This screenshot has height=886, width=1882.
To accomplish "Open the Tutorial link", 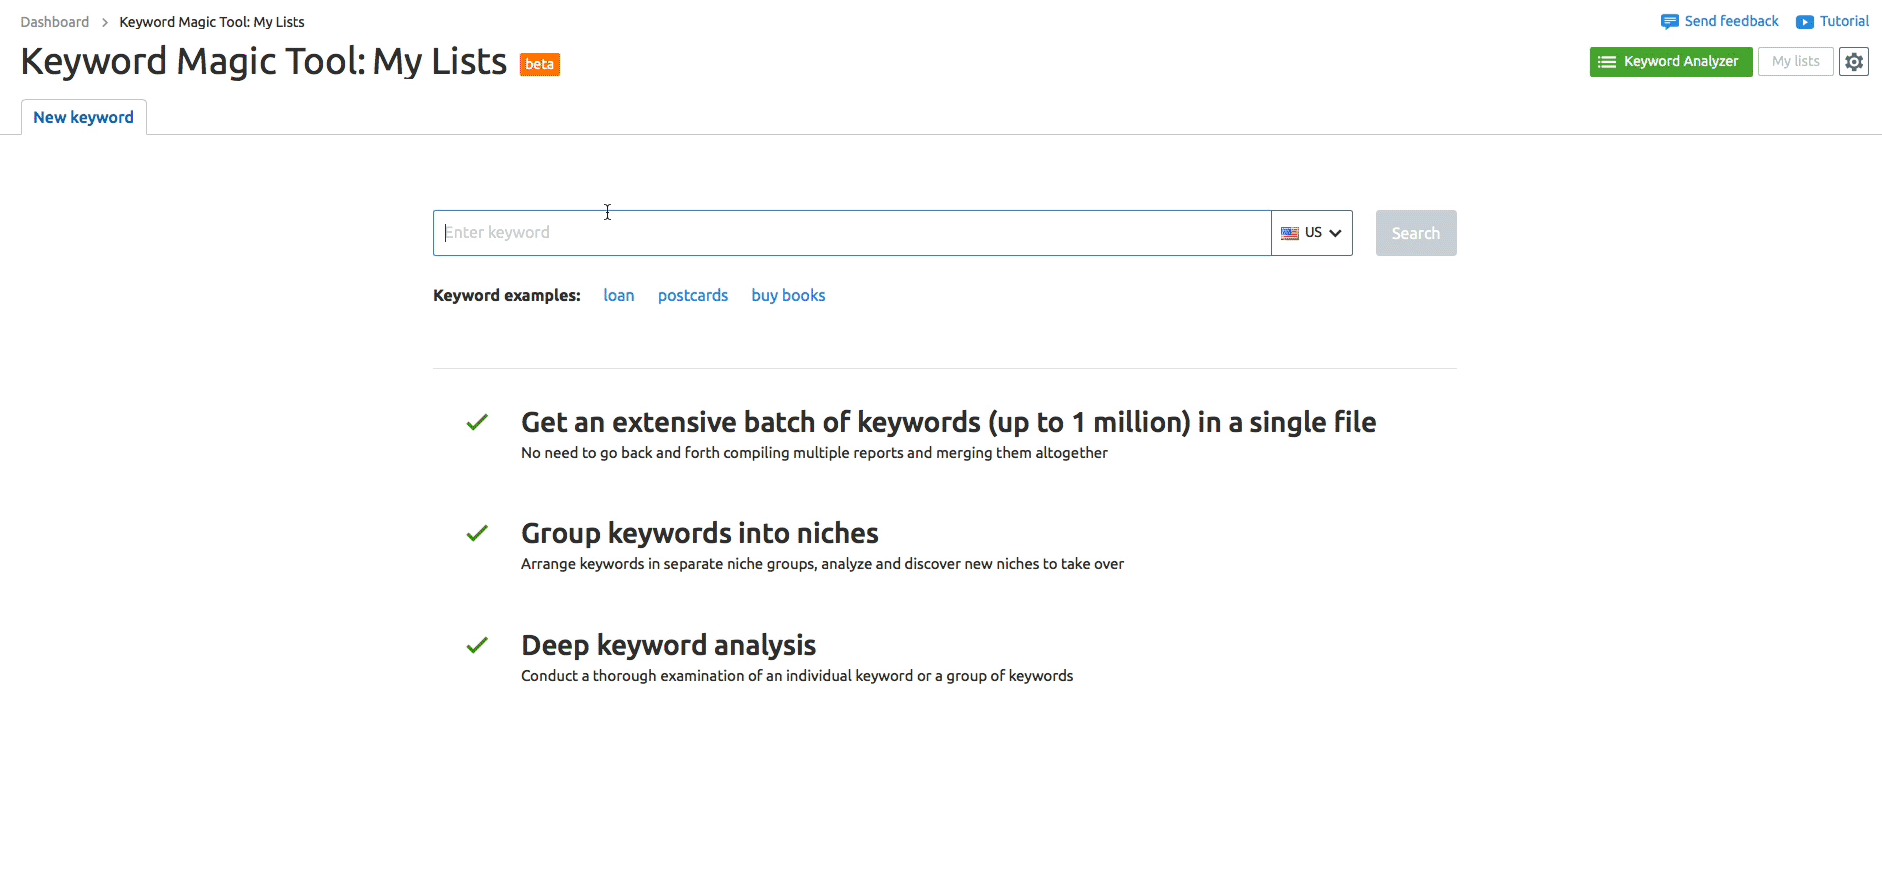I will click(x=1844, y=21).
